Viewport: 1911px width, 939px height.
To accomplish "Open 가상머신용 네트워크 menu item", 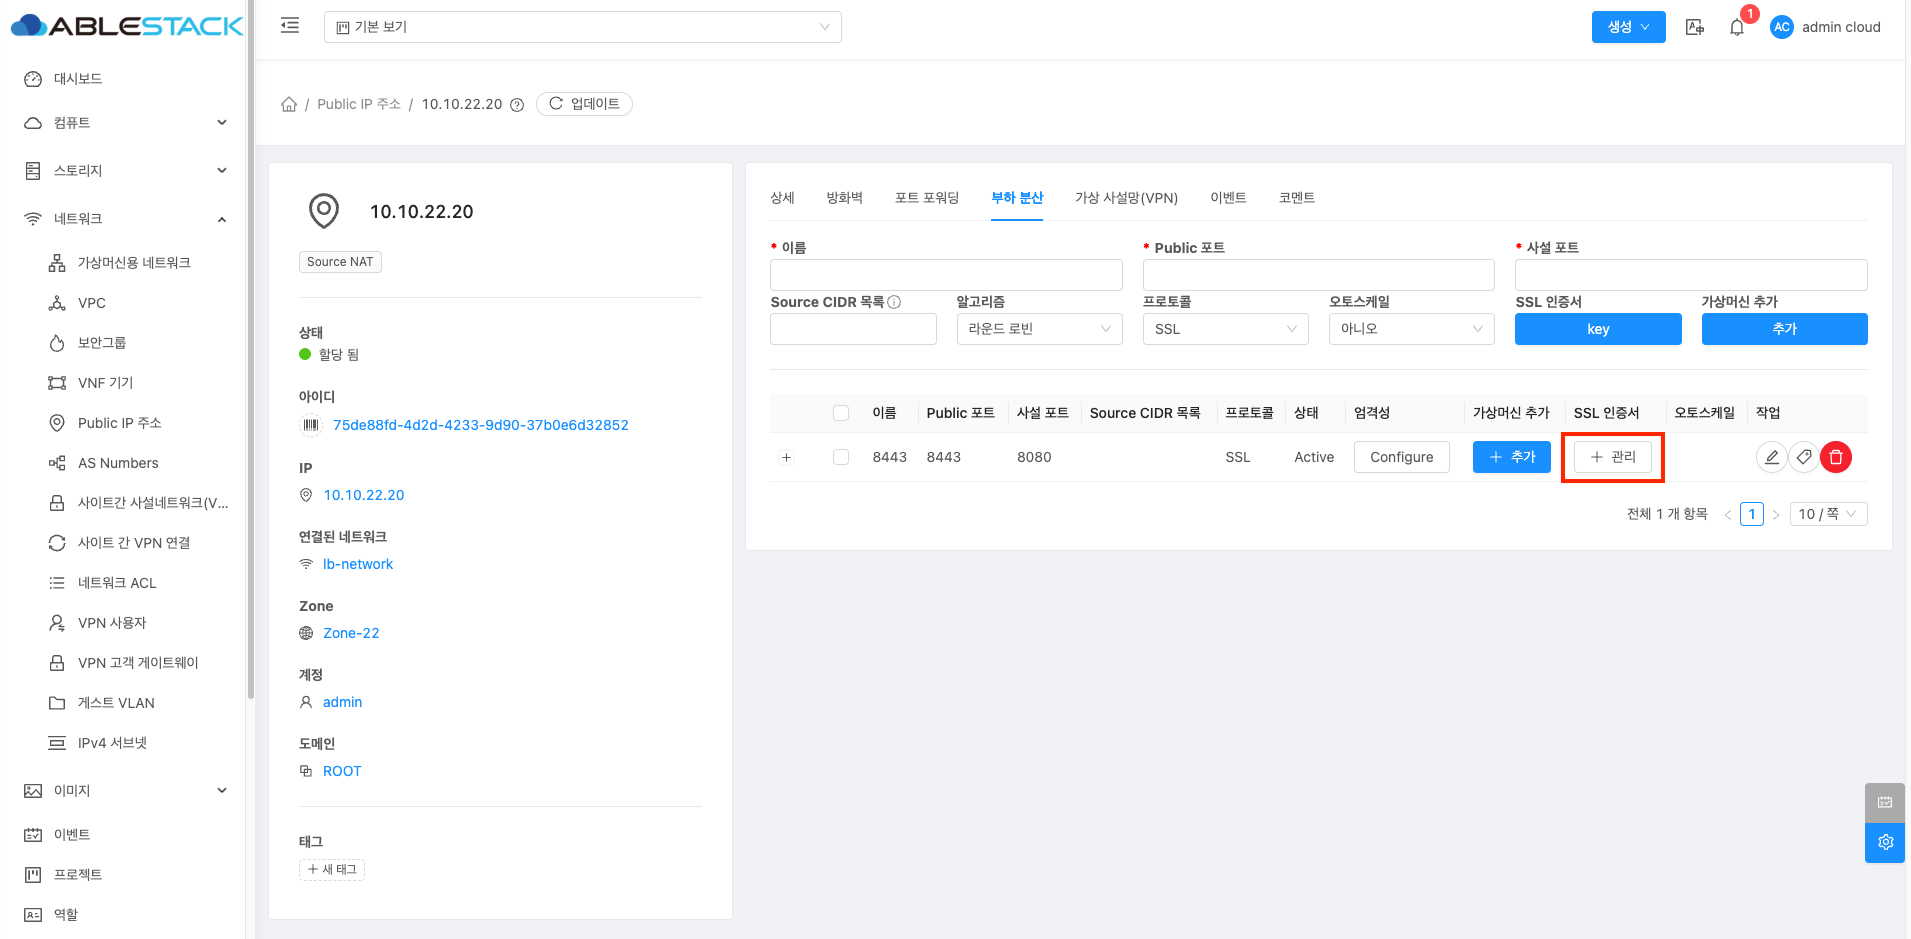I will coord(134,263).
